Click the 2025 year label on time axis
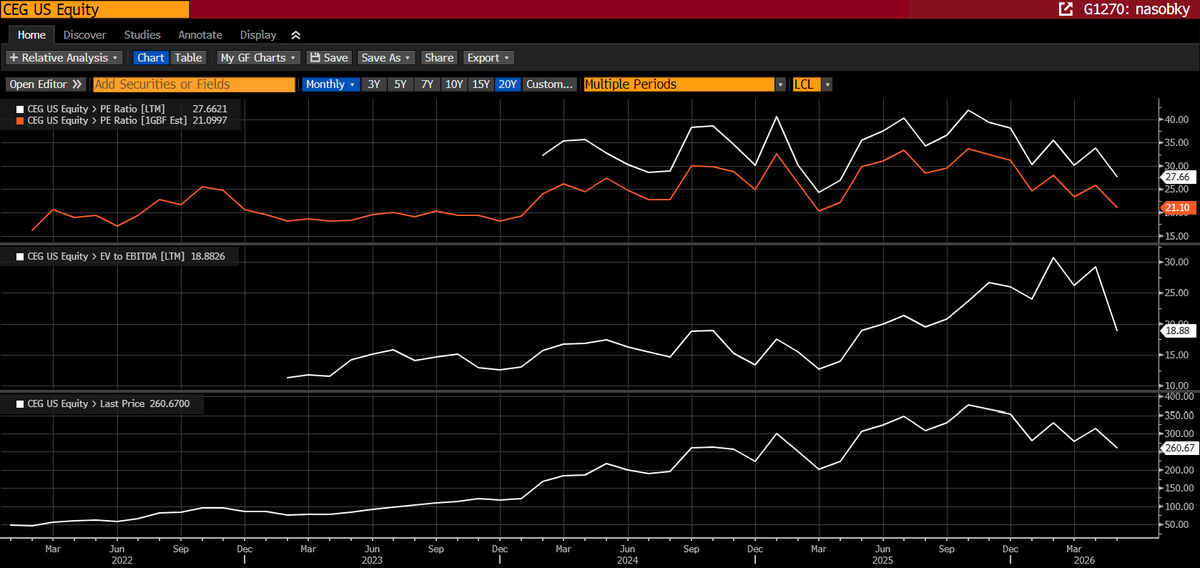Screen dimensions: 1200x568 click(883, 560)
